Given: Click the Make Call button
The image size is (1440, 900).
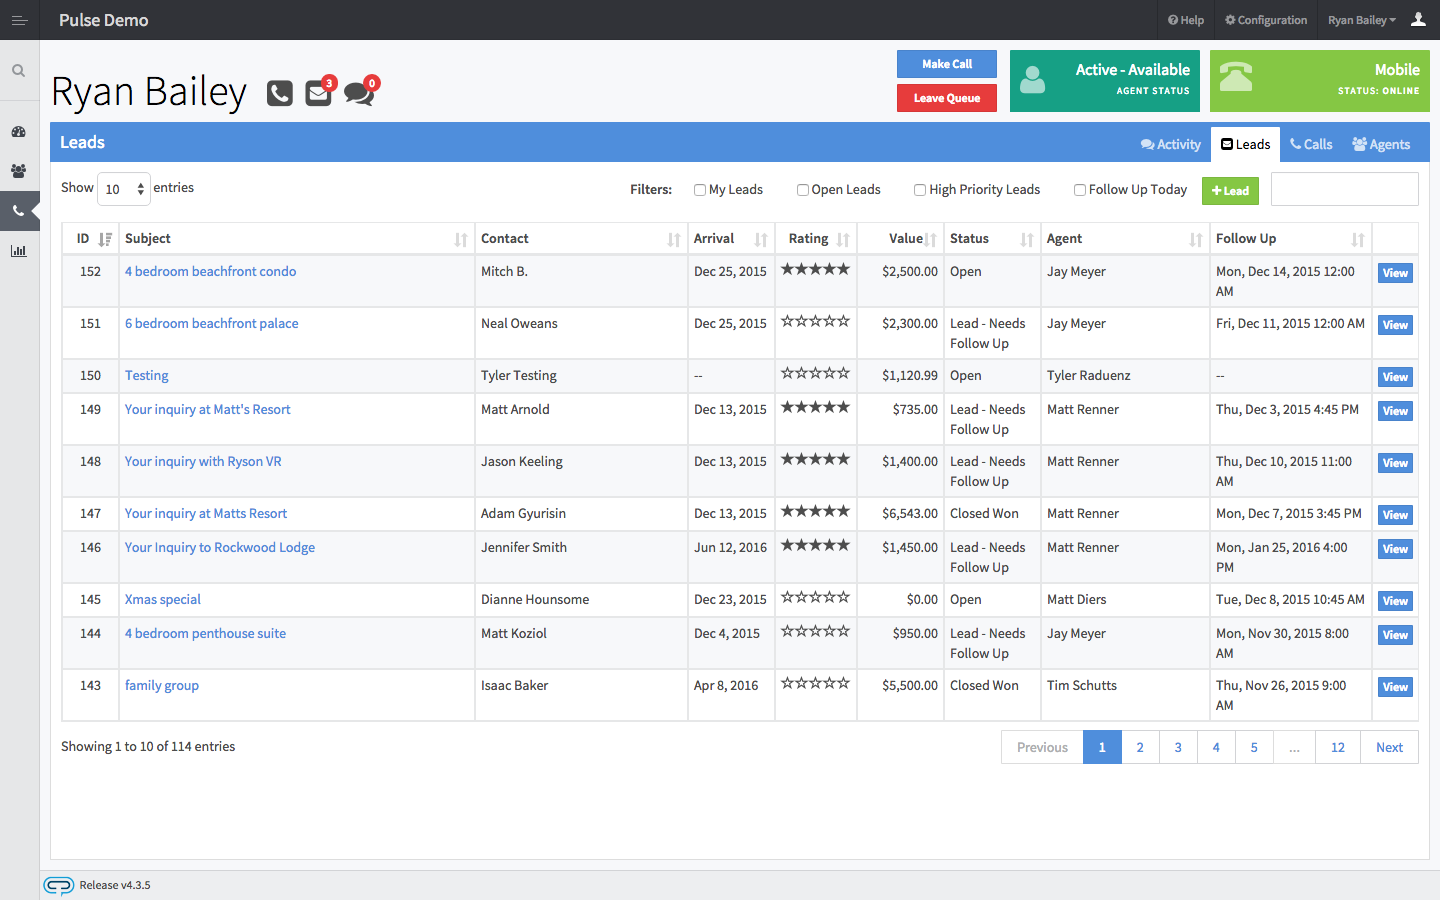Looking at the screenshot, I should 946,63.
